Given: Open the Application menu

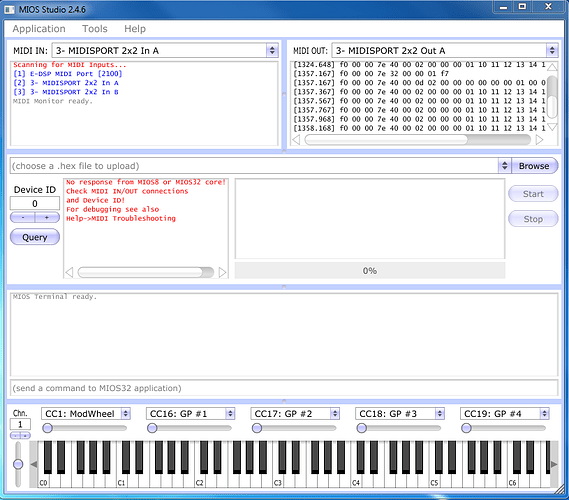Looking at the screenshot, I should pos(39,29).
